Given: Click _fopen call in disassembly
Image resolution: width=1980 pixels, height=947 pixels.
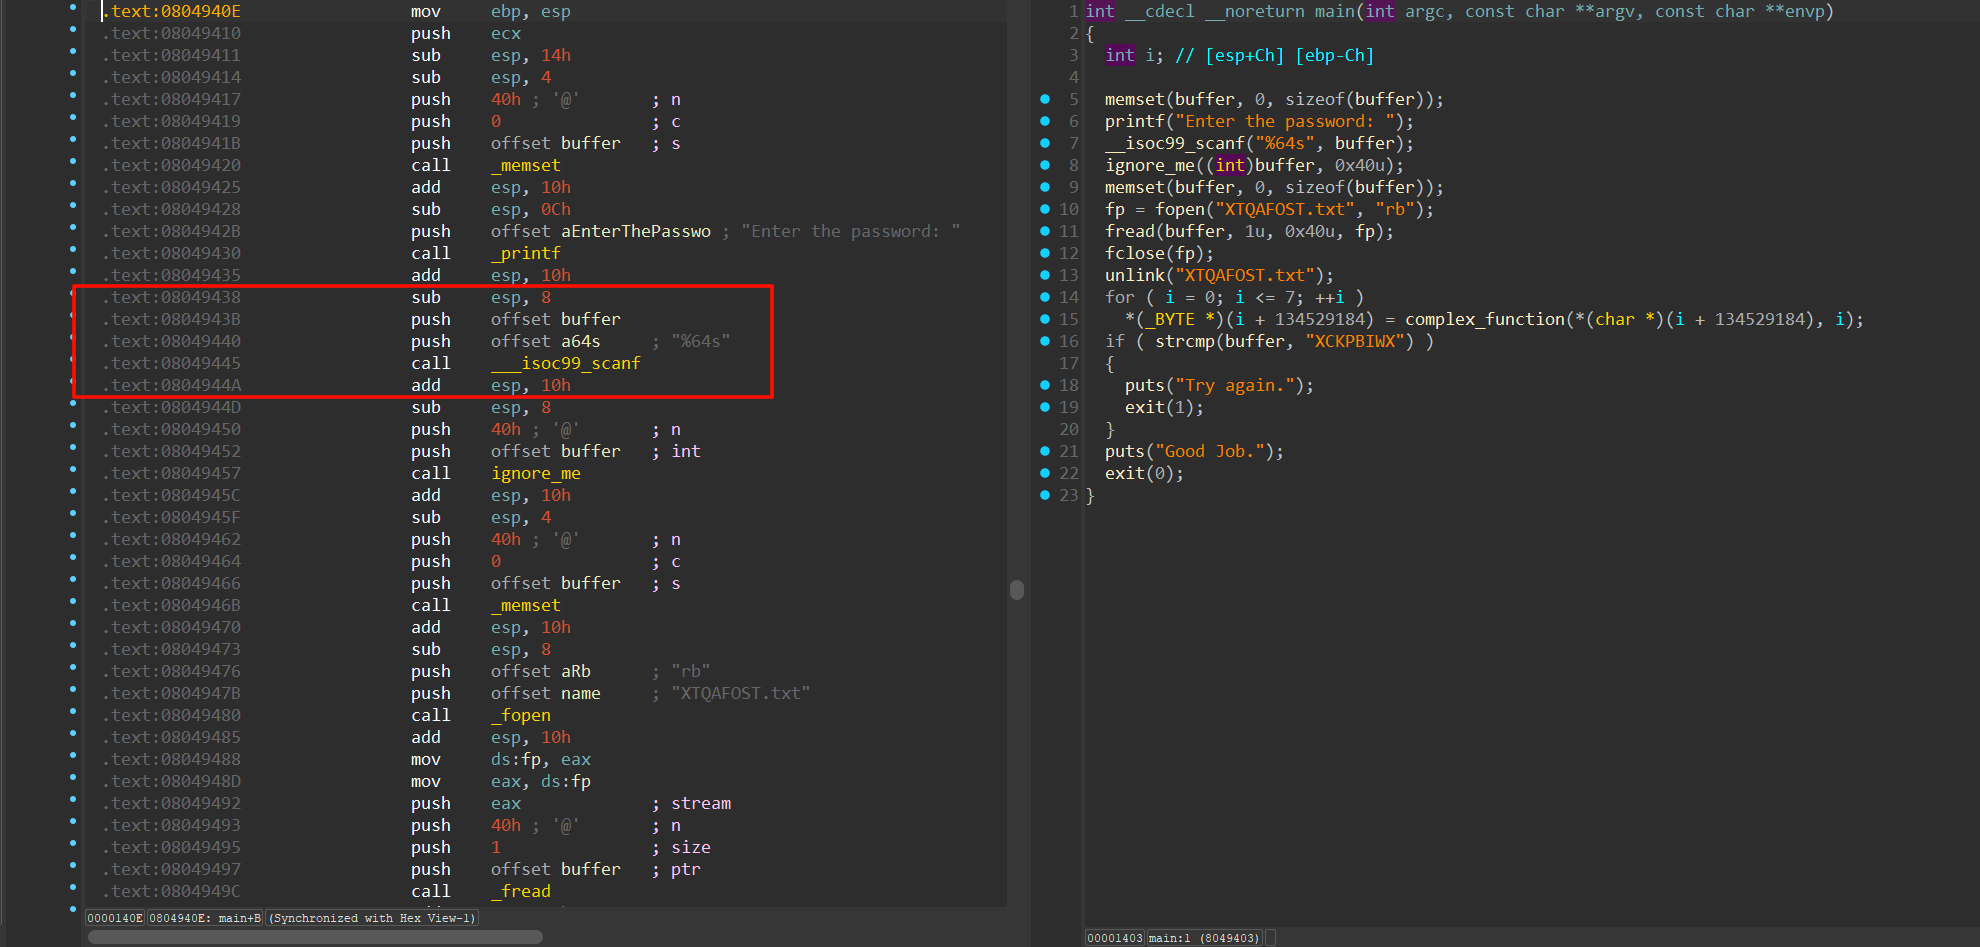Looking at the screenshot, I should coord(521,715).
